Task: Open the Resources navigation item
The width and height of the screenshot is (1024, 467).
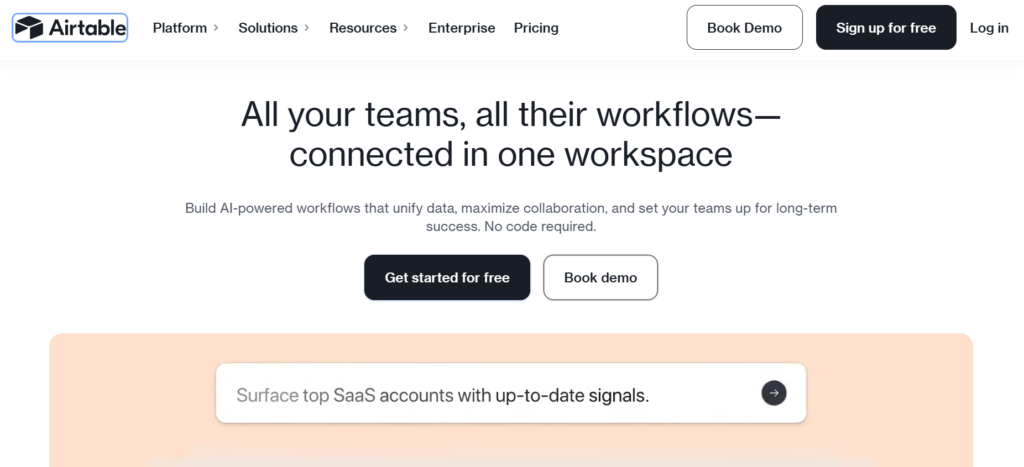Action: click(363, 28)
